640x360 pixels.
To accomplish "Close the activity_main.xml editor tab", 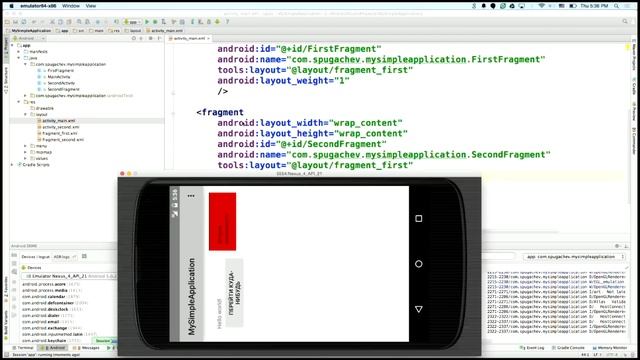I will click(208, 38).
